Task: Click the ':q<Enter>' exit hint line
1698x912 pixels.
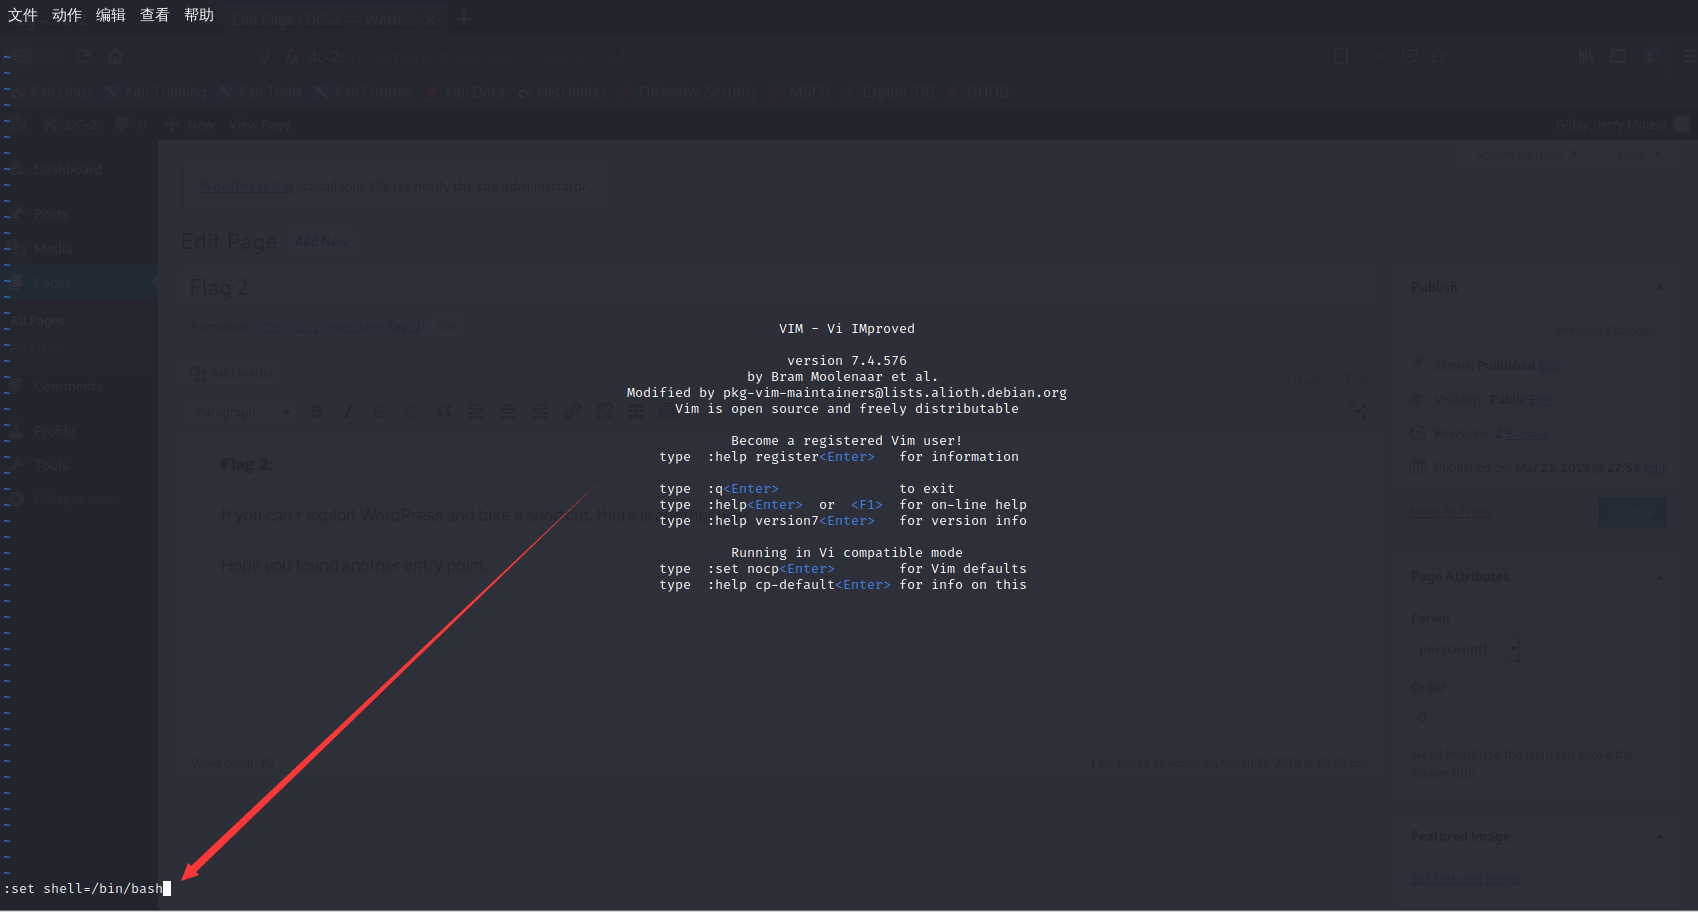Action: [x=807, y=488]
